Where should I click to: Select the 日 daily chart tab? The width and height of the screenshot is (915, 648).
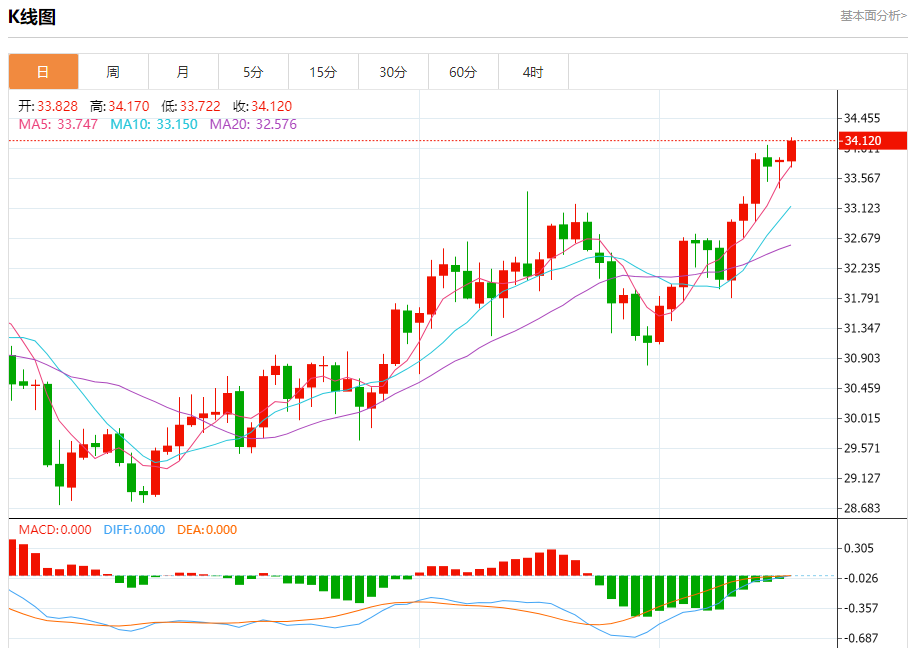(43, 72)
